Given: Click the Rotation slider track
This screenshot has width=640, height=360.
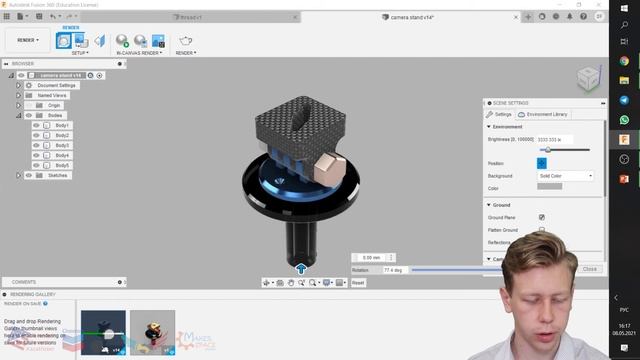Looking at the screenshot, I should pos(457,269).
